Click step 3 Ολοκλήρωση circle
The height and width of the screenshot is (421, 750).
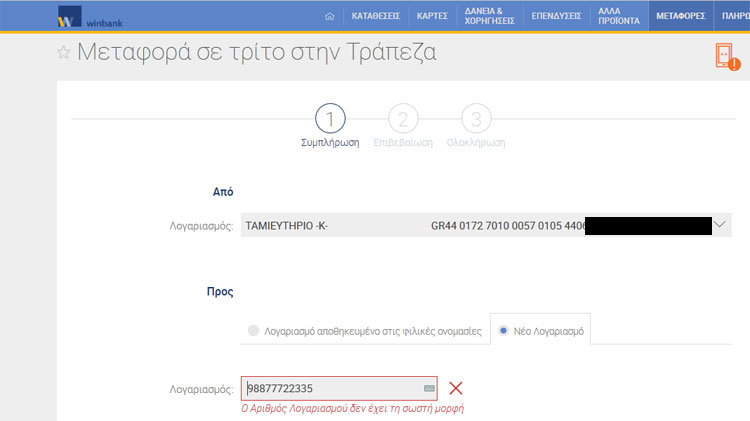pyautogui.click(x=476, y=118)
